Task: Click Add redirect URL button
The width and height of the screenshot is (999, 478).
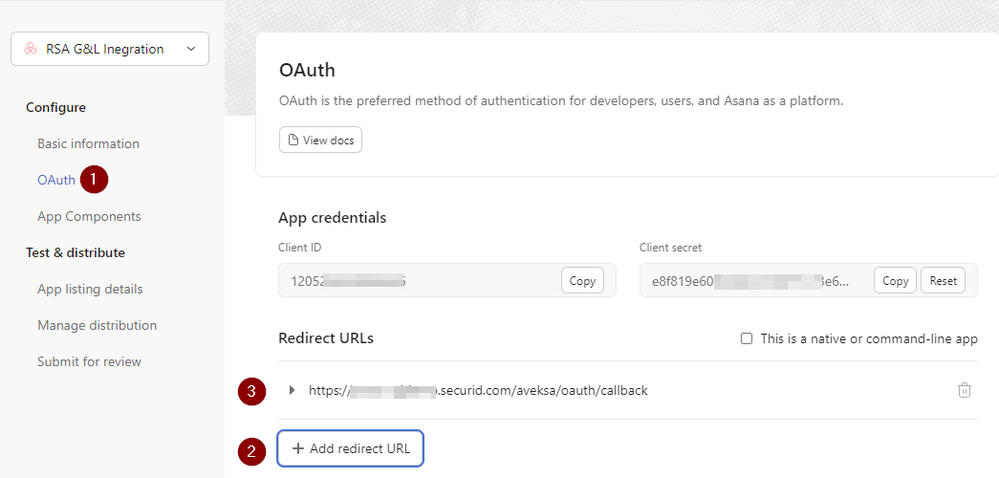Action: tap(350, 449)
